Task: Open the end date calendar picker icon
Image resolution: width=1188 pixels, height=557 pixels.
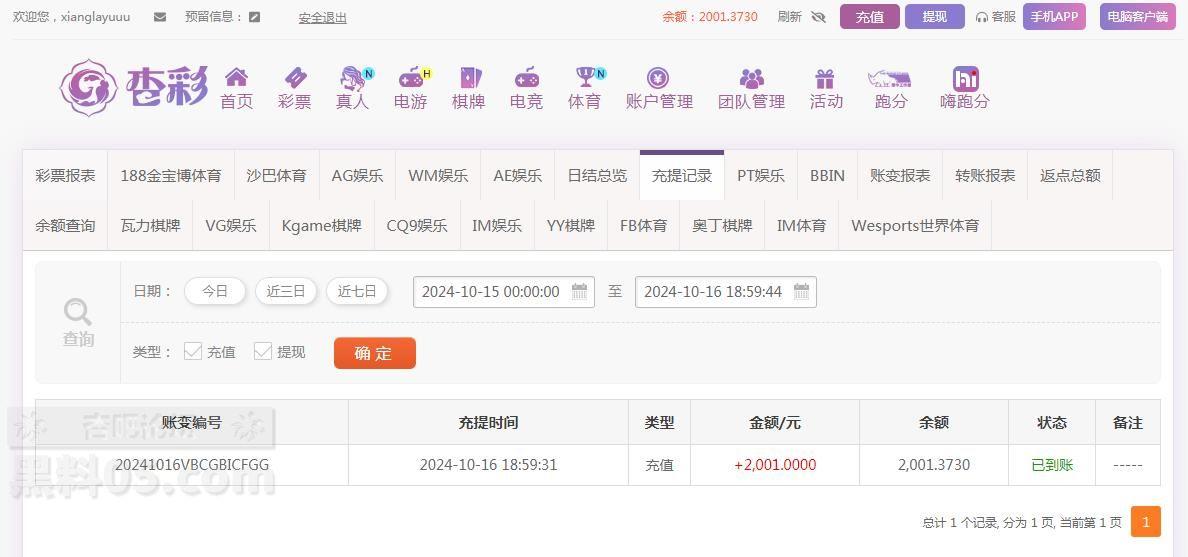Action: coord(802,291)
